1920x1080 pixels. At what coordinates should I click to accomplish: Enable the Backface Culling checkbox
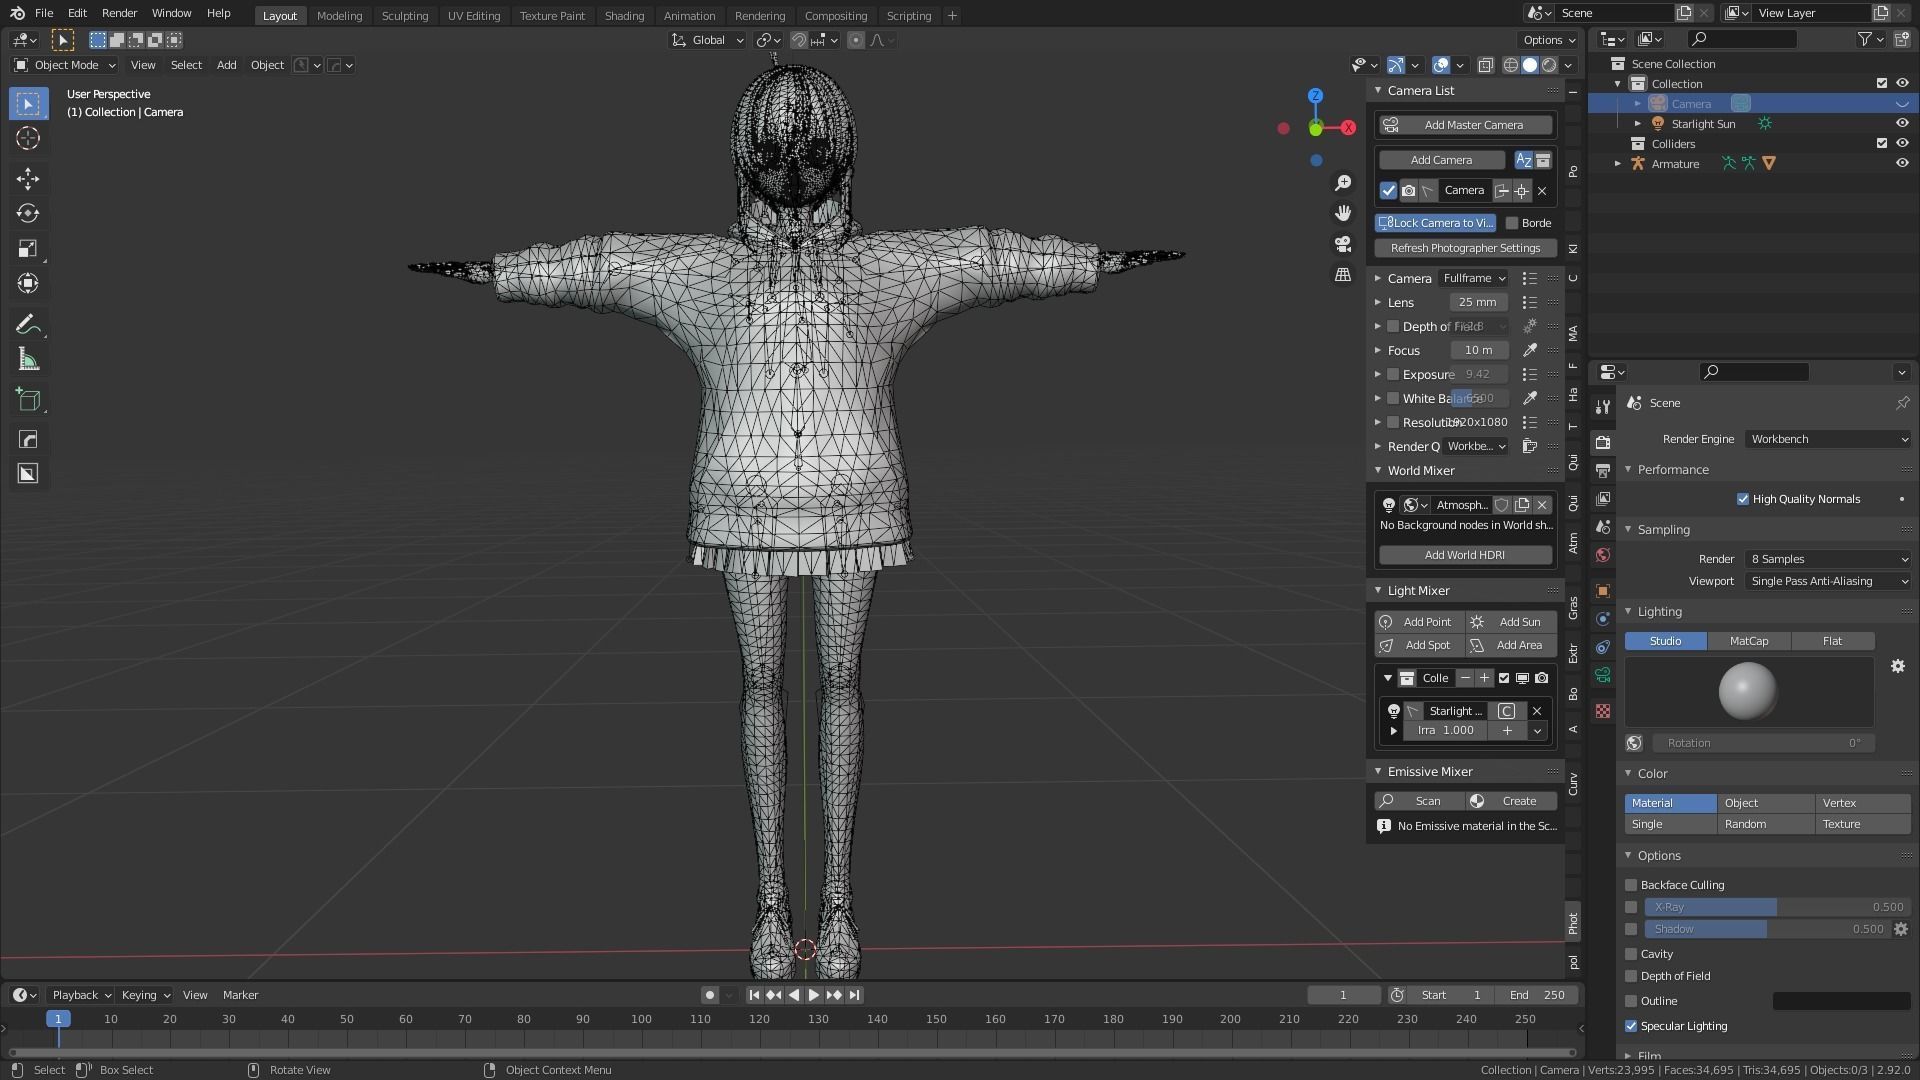pos(1631,885)
